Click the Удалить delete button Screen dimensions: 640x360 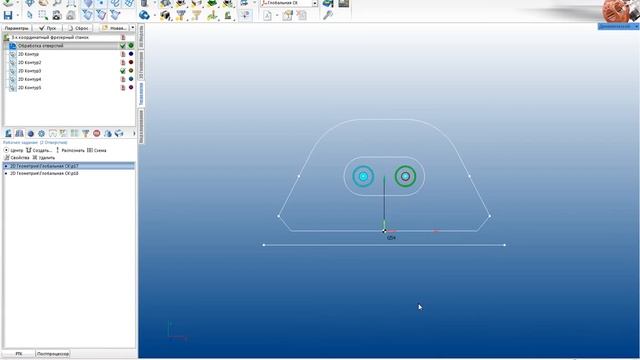tap(44, 158)
